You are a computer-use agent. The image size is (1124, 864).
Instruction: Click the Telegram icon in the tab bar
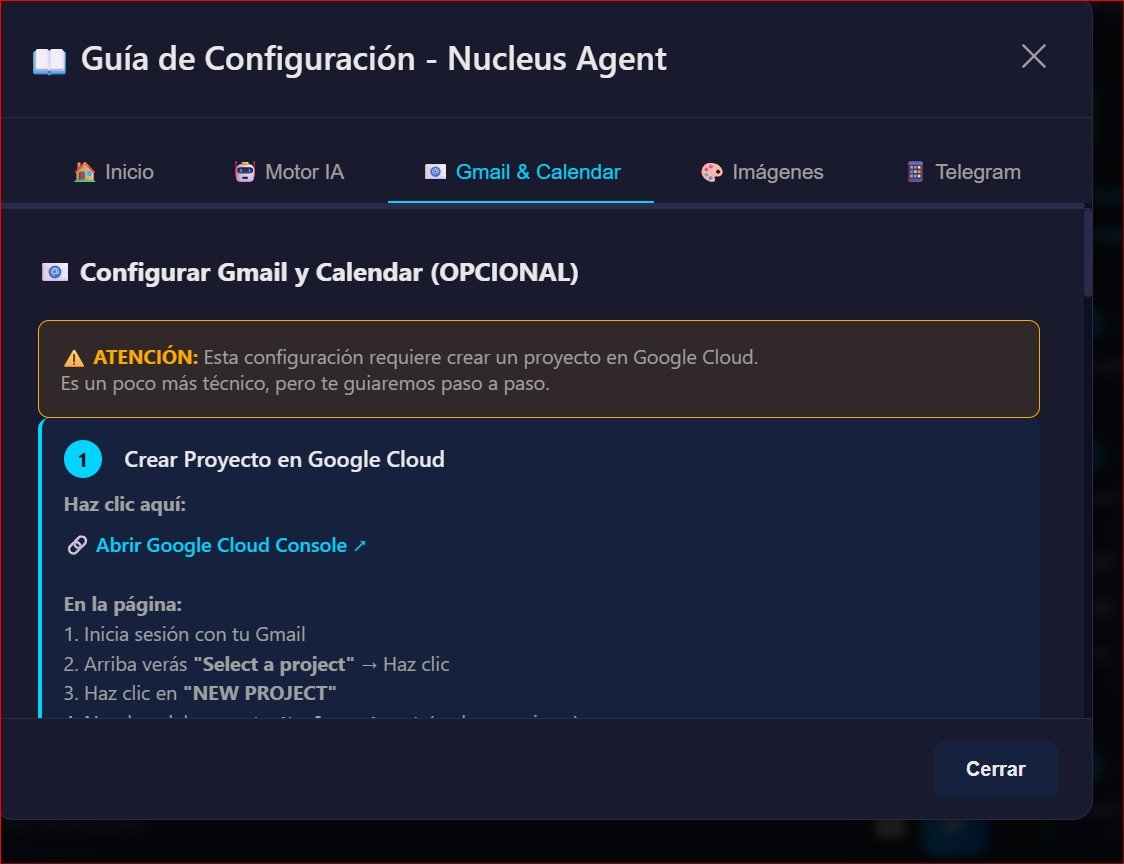[x=914, y=171]
